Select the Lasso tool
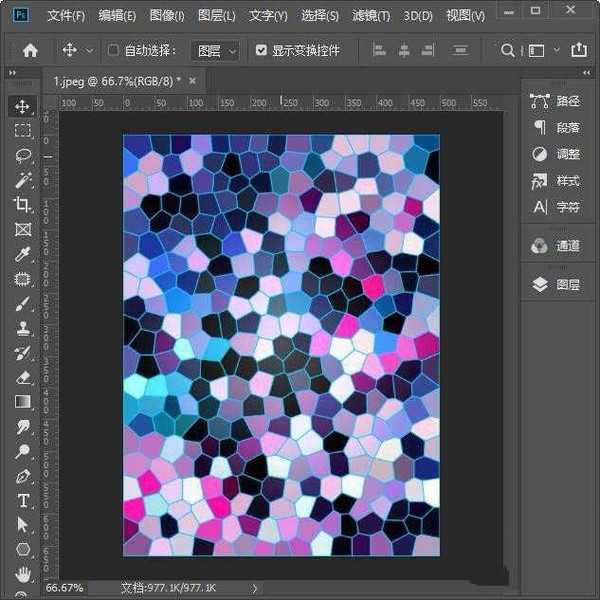The image size is (600, 600). [22, 155]
